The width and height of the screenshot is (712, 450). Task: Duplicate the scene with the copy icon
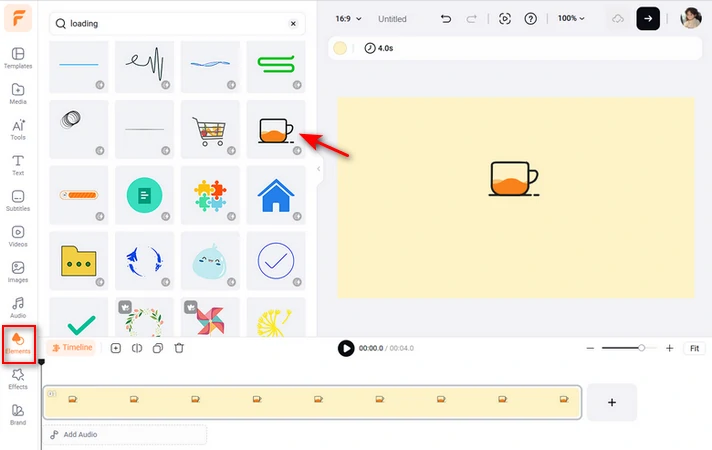coord(158,348)
